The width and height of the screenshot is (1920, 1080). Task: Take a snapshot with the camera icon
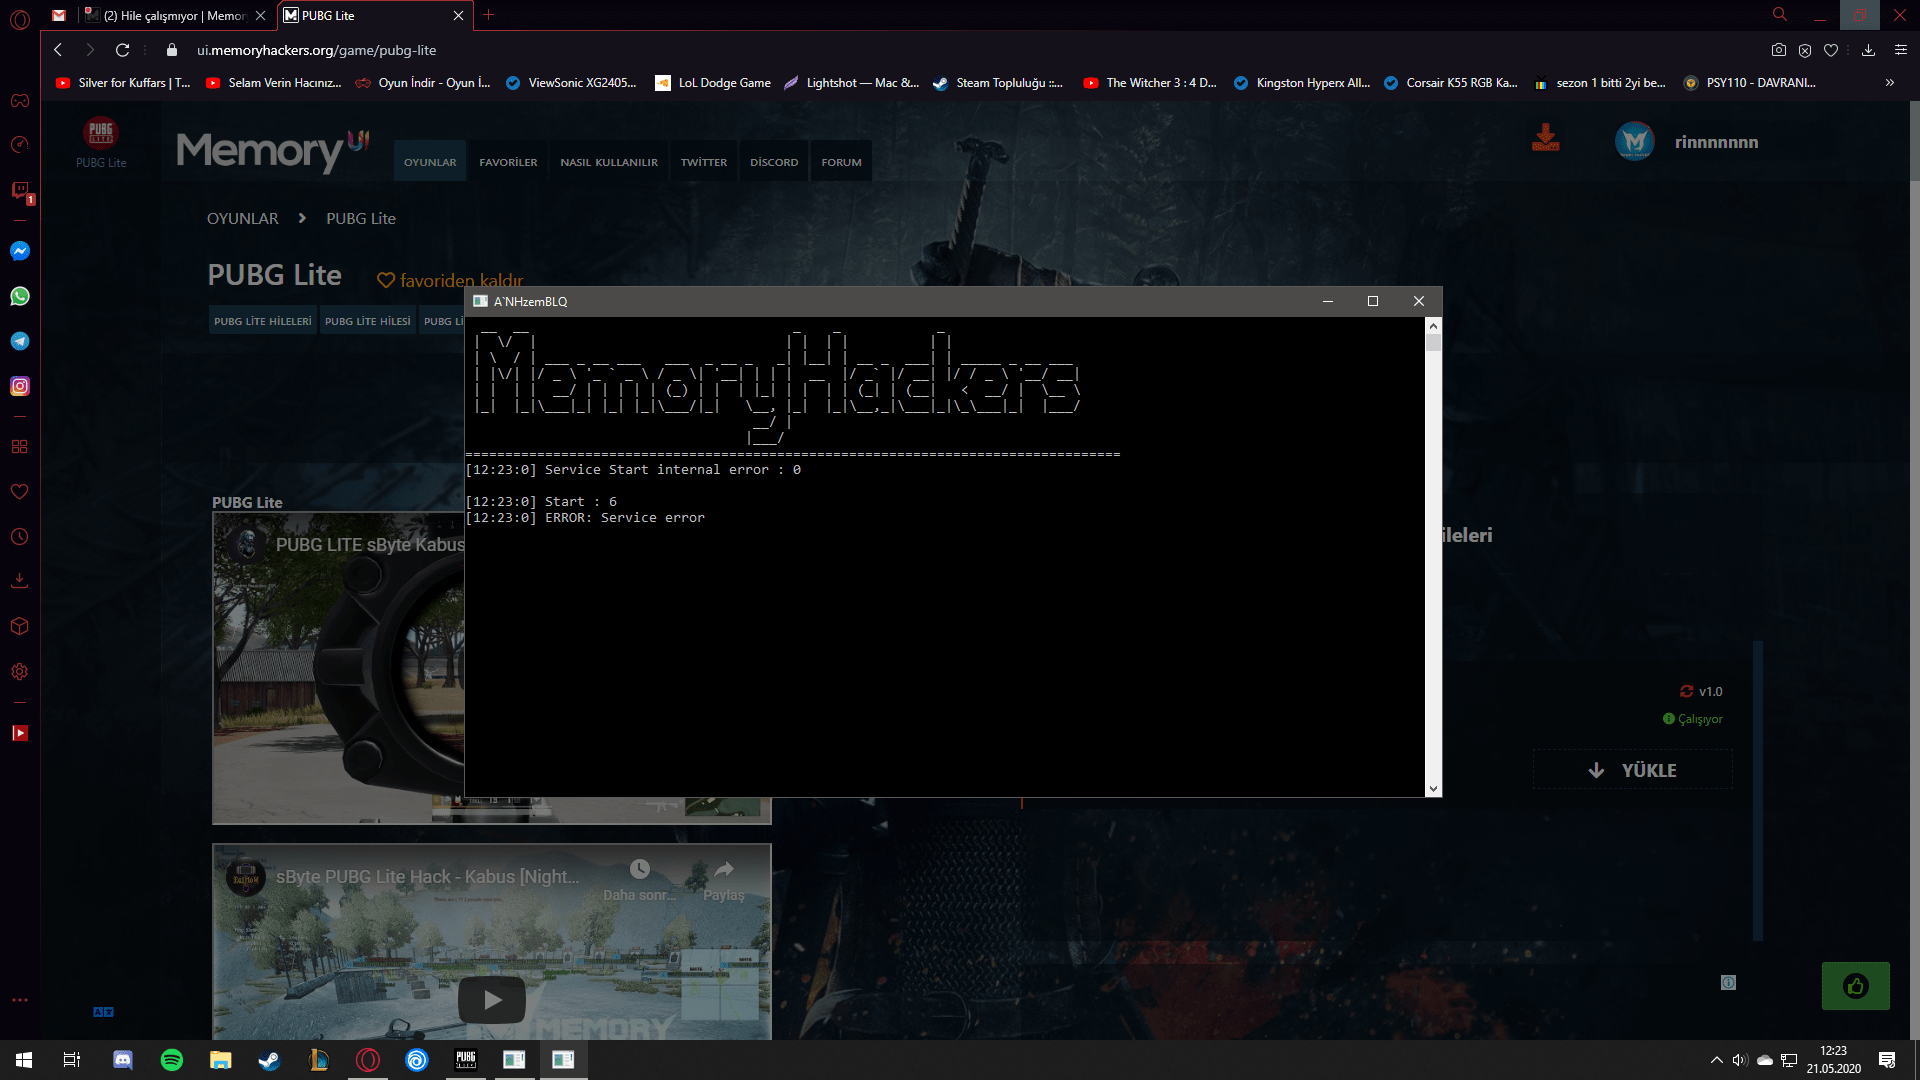pyautogui.click(x=1778, y=50)
